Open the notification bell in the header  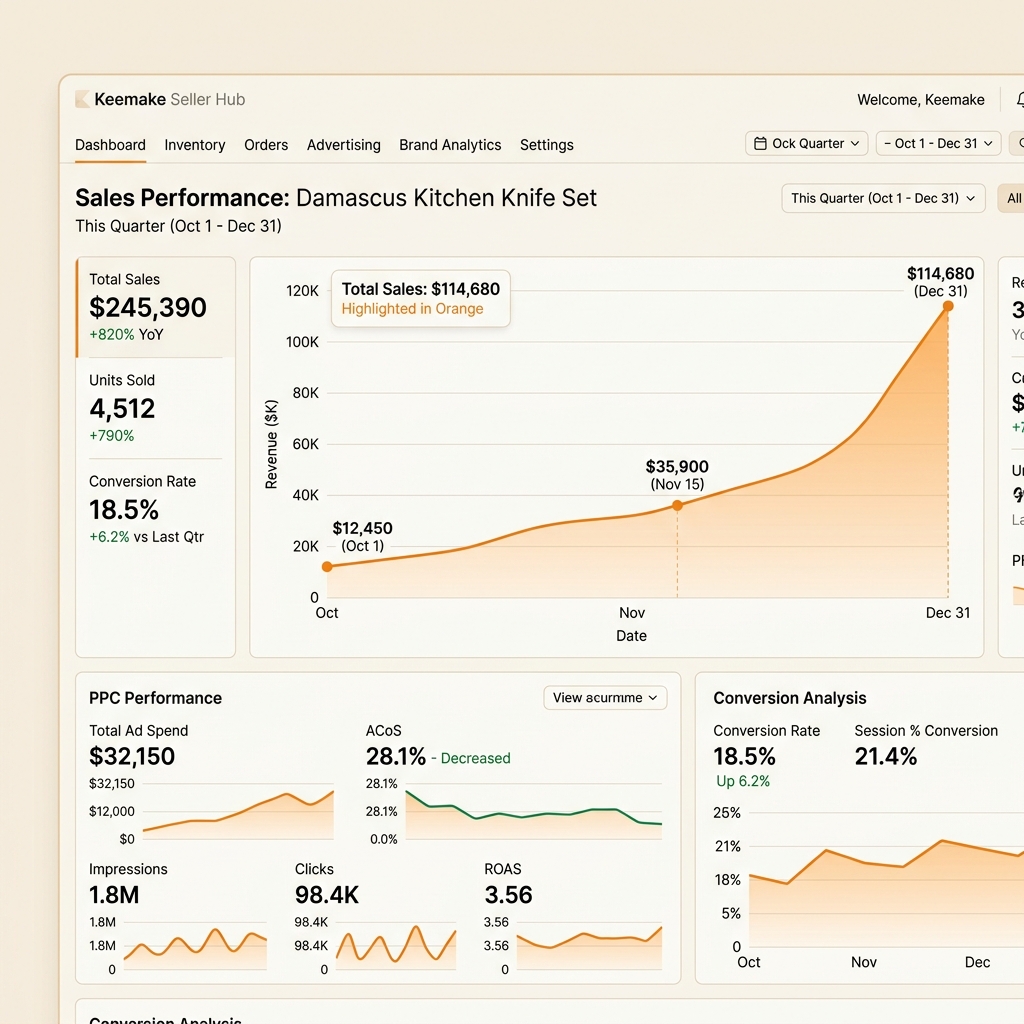tap(1019, 100)
